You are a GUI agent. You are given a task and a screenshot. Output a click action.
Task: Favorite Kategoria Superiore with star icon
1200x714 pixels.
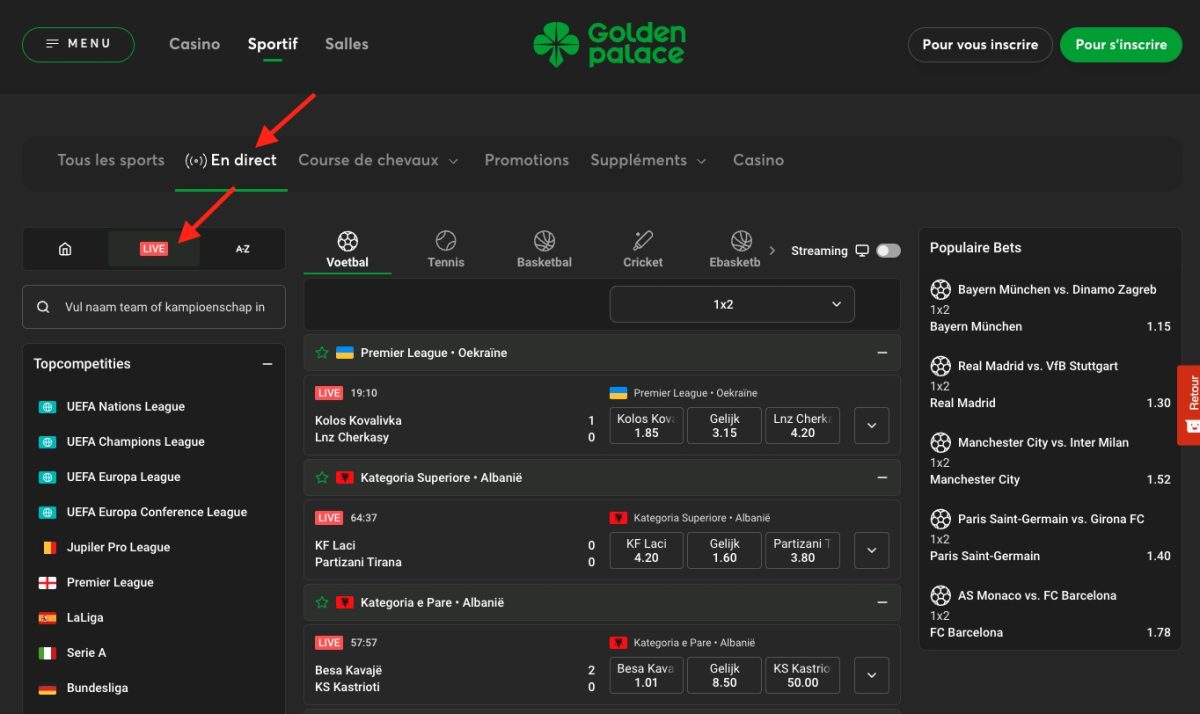[322, 478]
